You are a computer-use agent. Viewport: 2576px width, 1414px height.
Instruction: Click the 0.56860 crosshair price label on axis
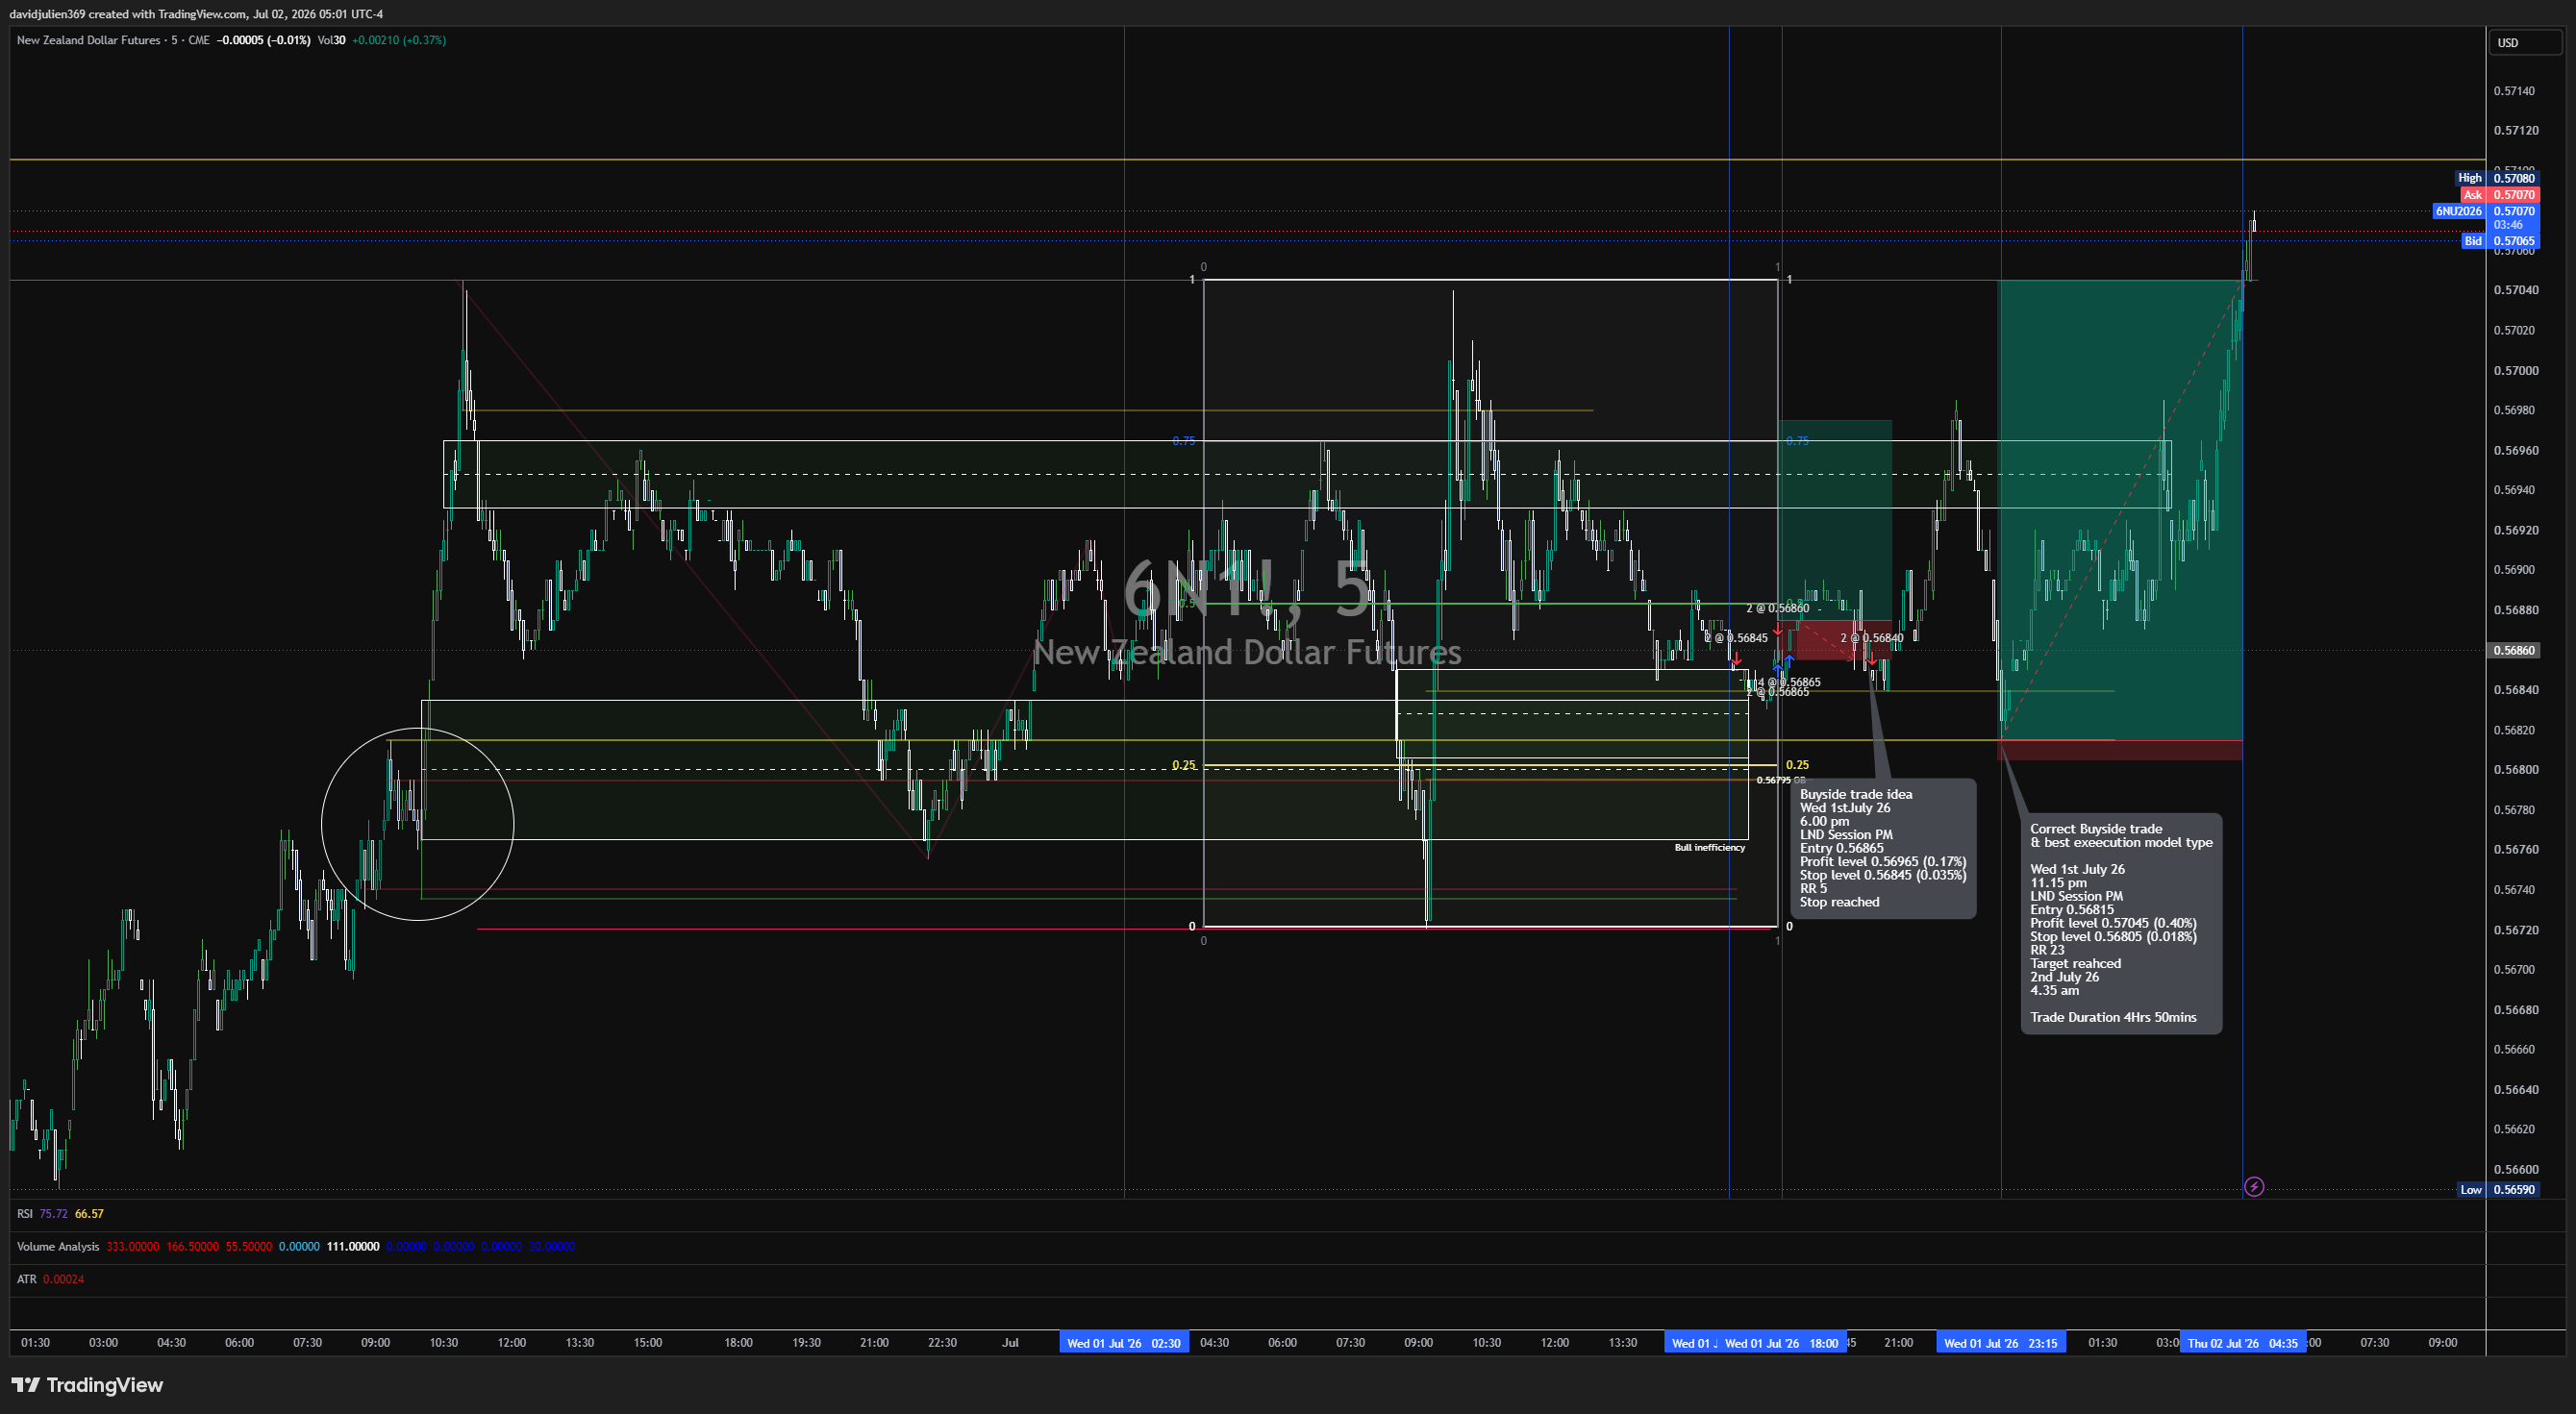pyautogui.click(x=2514, y=650)
